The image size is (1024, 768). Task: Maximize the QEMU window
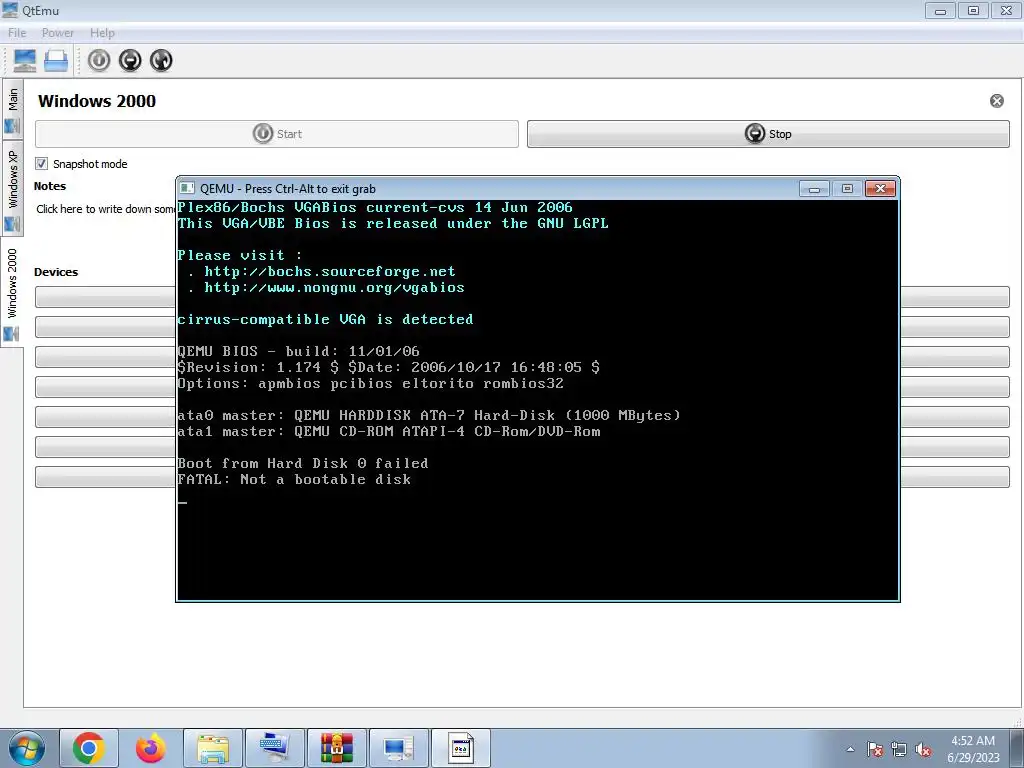847,189
